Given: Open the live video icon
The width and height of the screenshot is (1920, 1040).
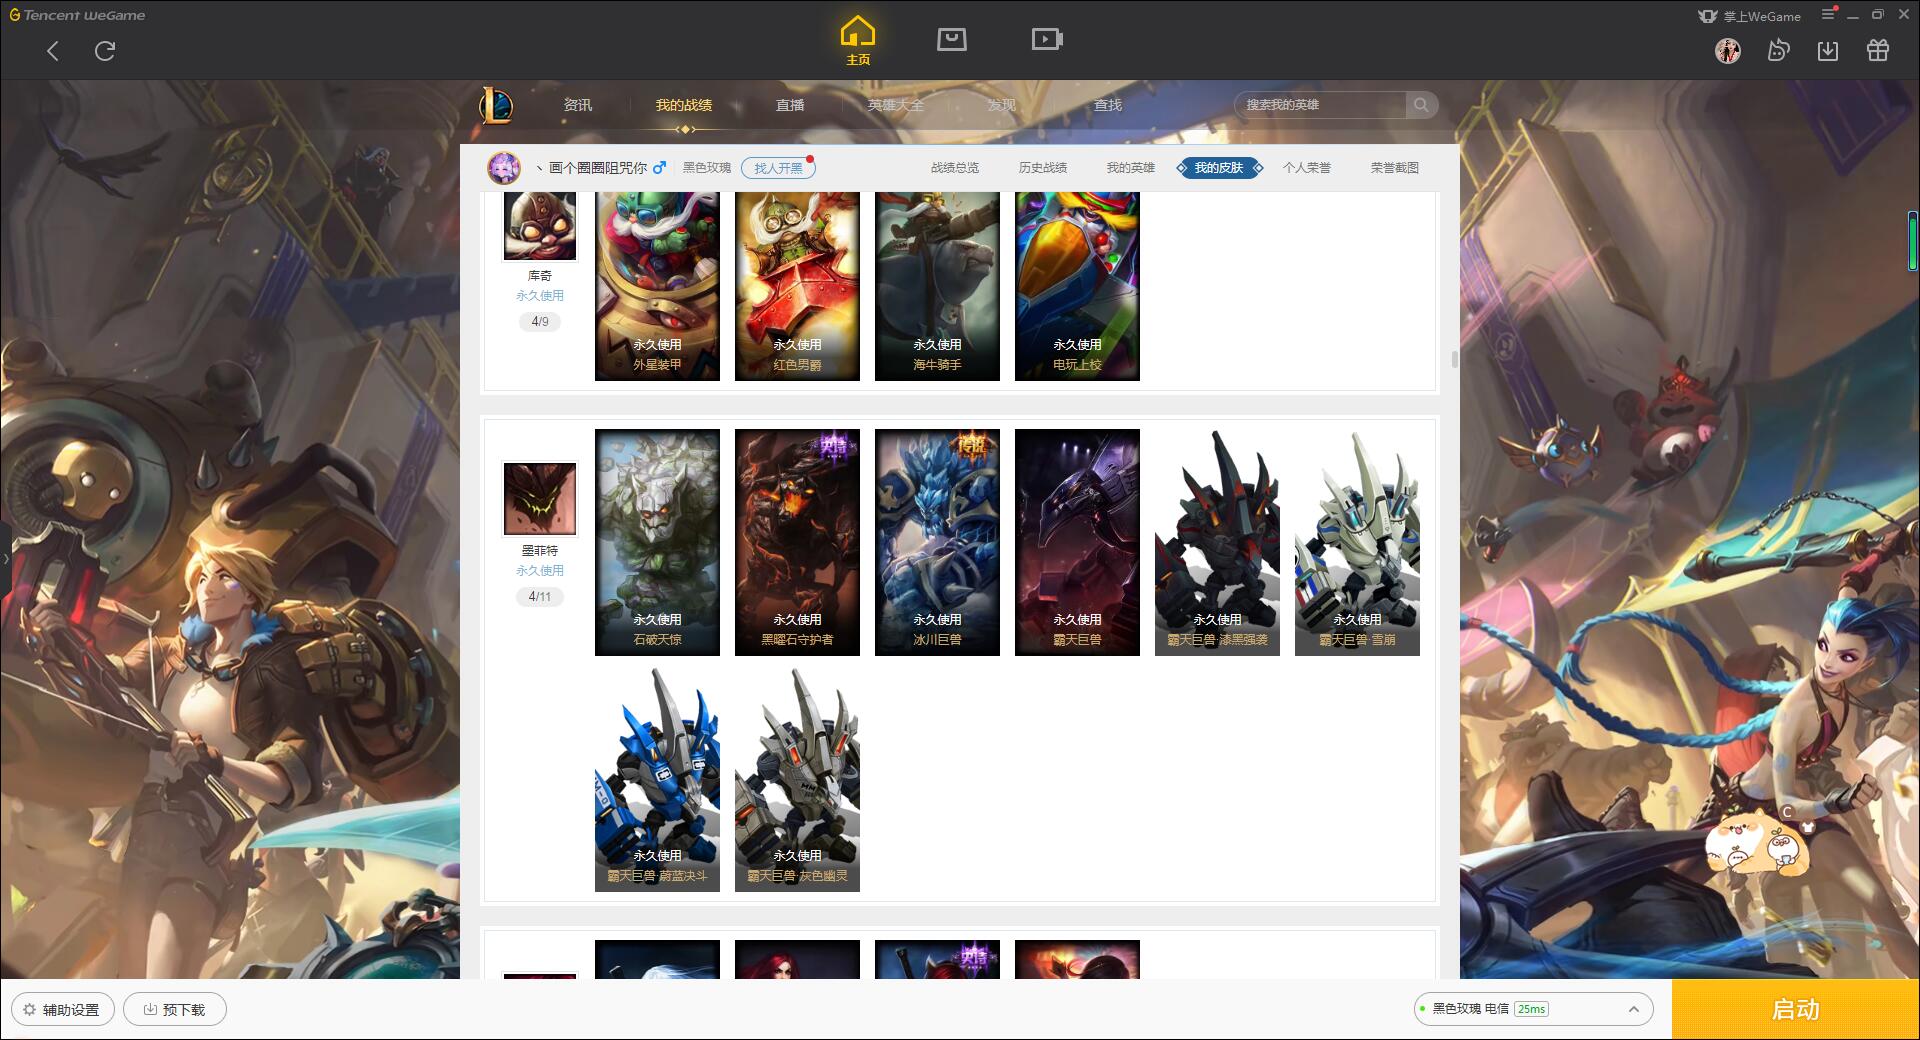Looking at the screenshot, I should tap(1047, 39).
